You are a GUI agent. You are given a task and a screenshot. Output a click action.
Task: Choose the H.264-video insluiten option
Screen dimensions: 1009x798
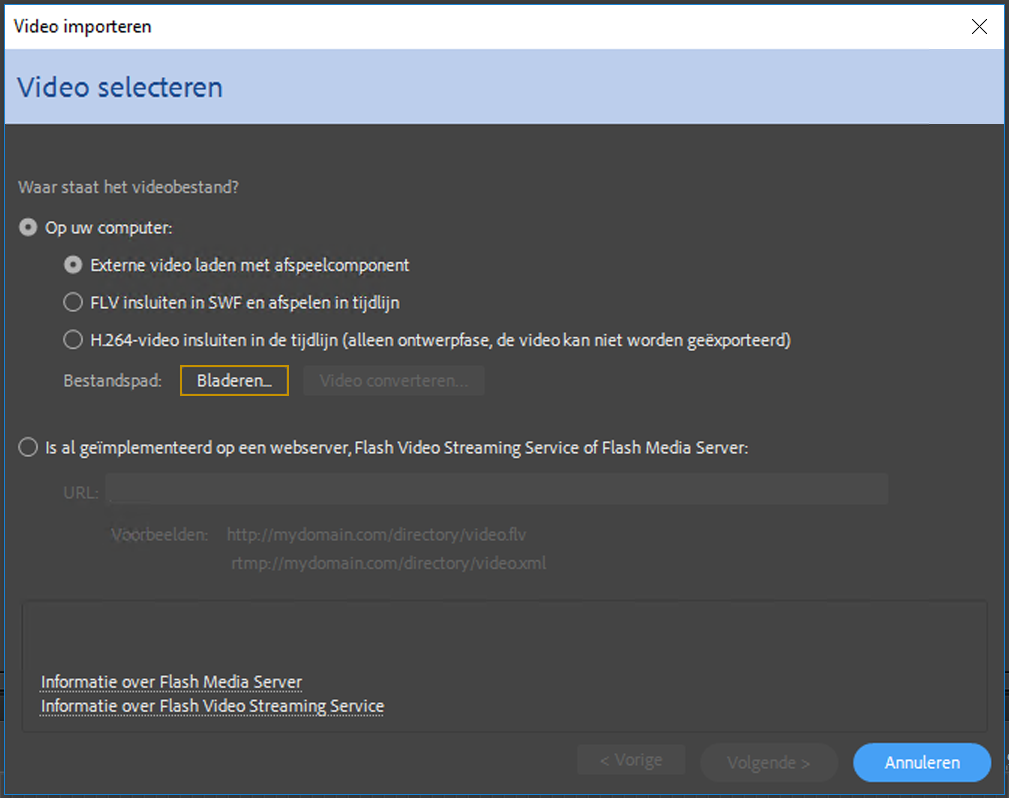[x=72, y=339]
